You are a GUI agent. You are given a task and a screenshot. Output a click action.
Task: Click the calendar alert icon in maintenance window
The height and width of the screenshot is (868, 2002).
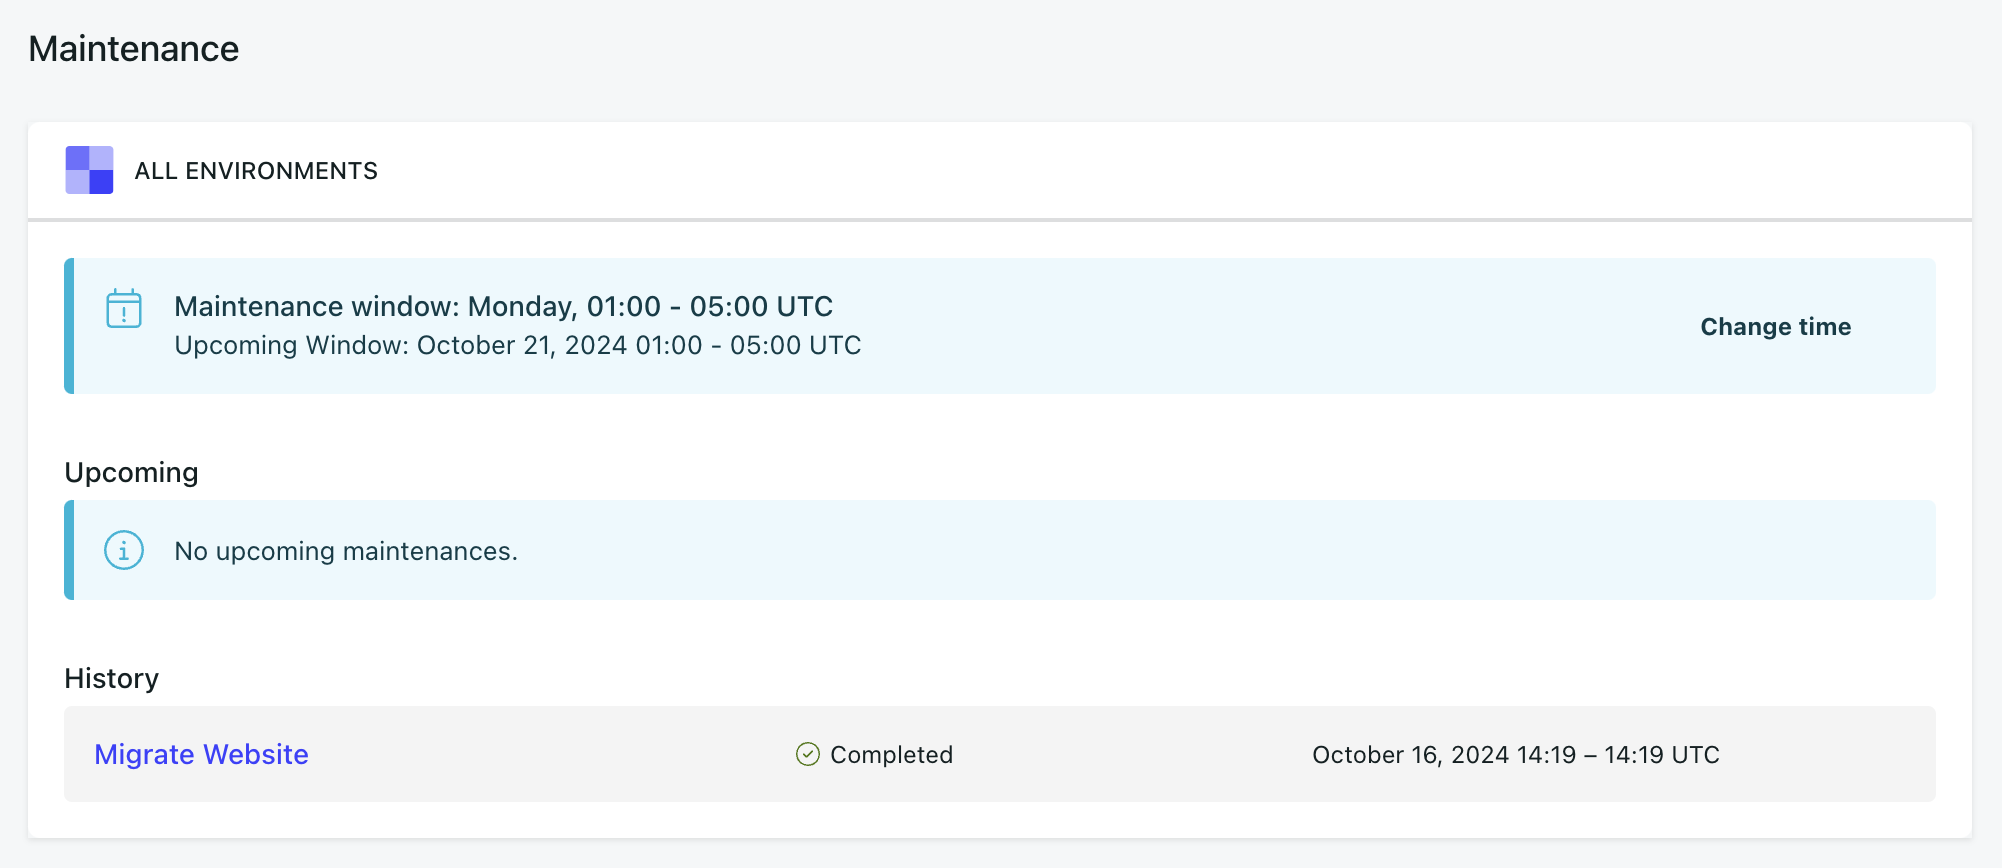[x=124, y=309]
